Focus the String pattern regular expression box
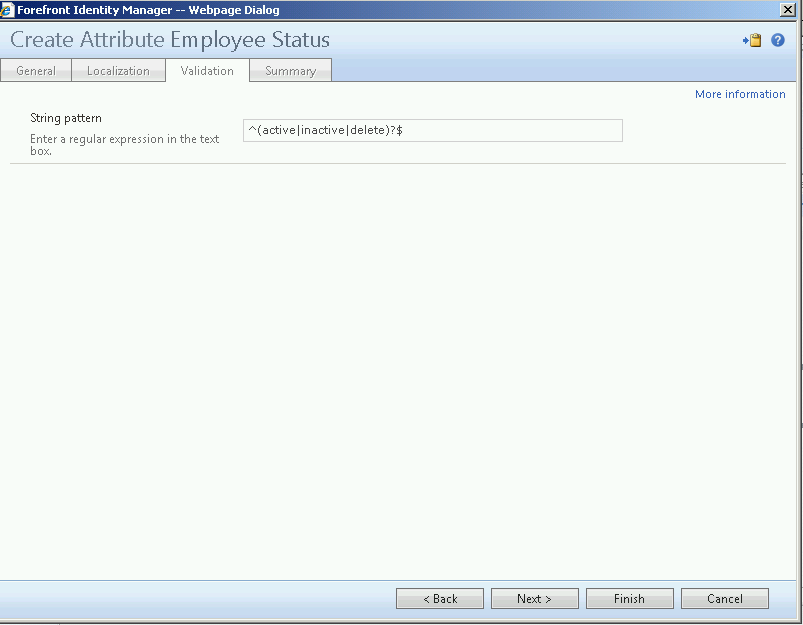The width and height of the screenshot is (803, 625). (x=433, y=130)
